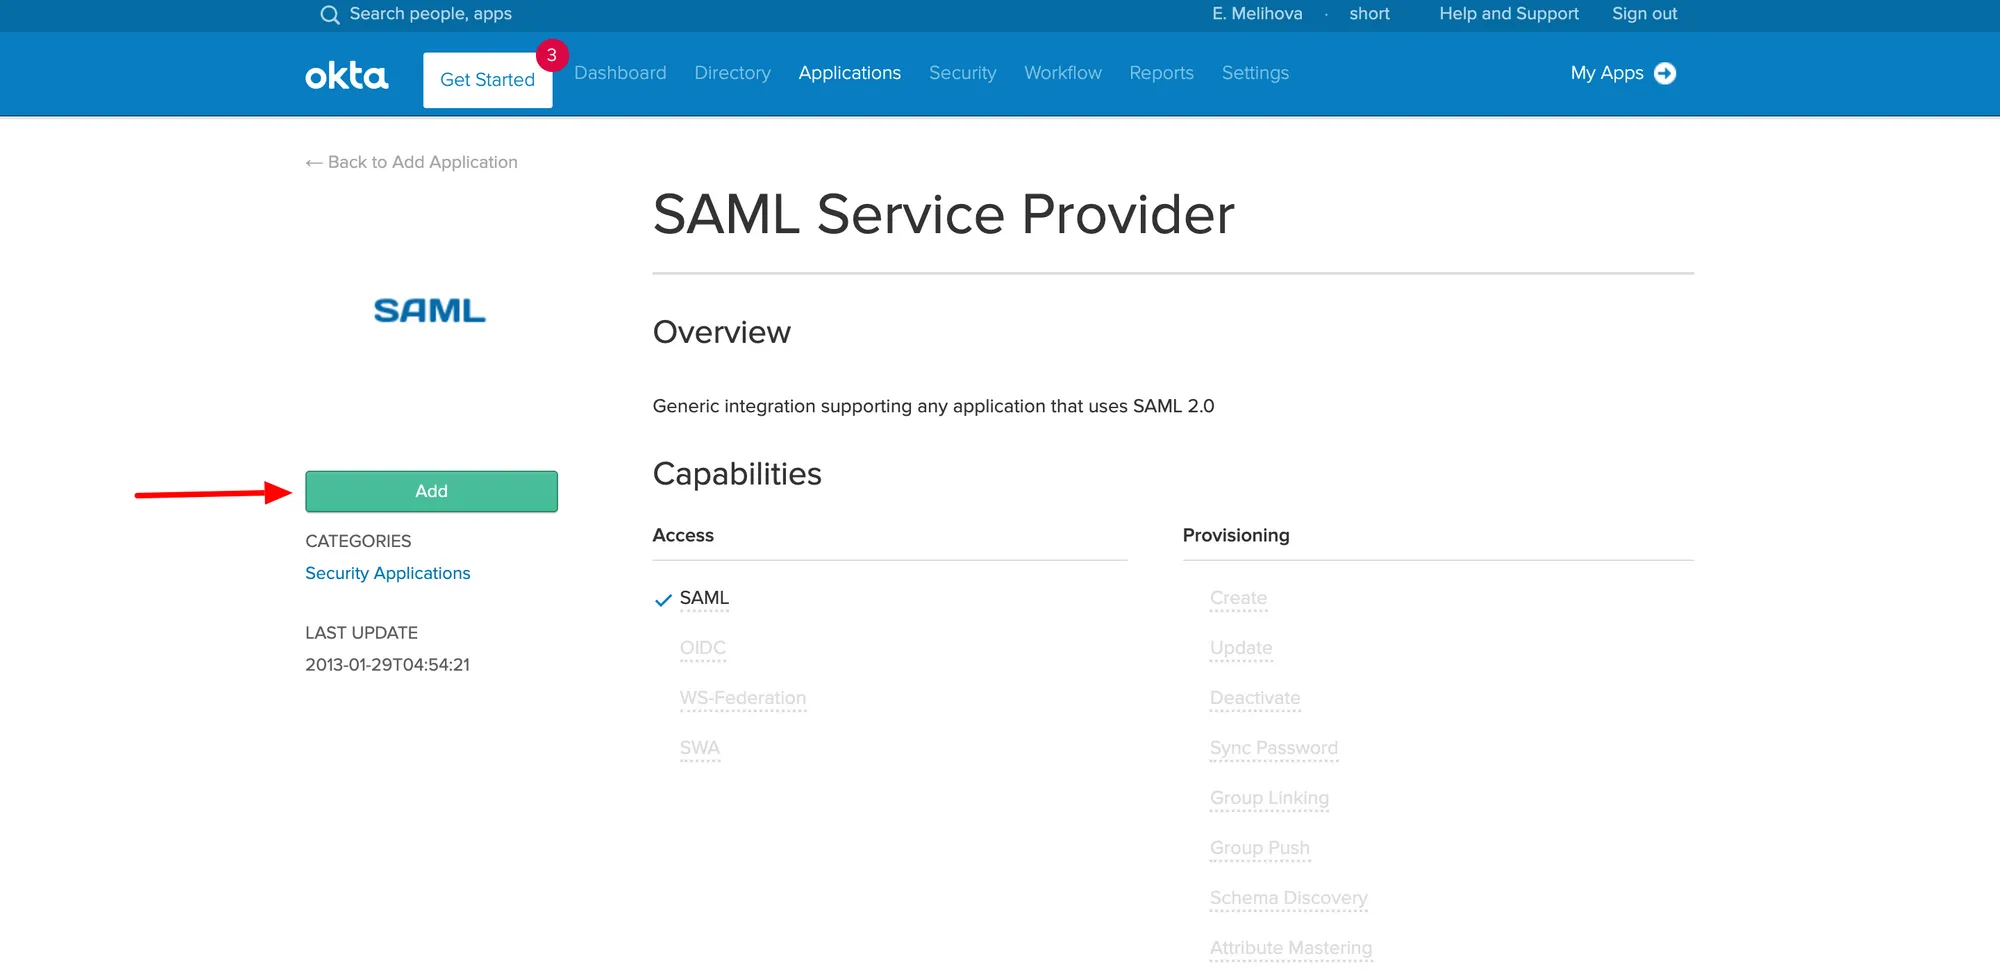Open Help and Support
Screen dimensions: 2000x972
click(x=1508, y=14)
